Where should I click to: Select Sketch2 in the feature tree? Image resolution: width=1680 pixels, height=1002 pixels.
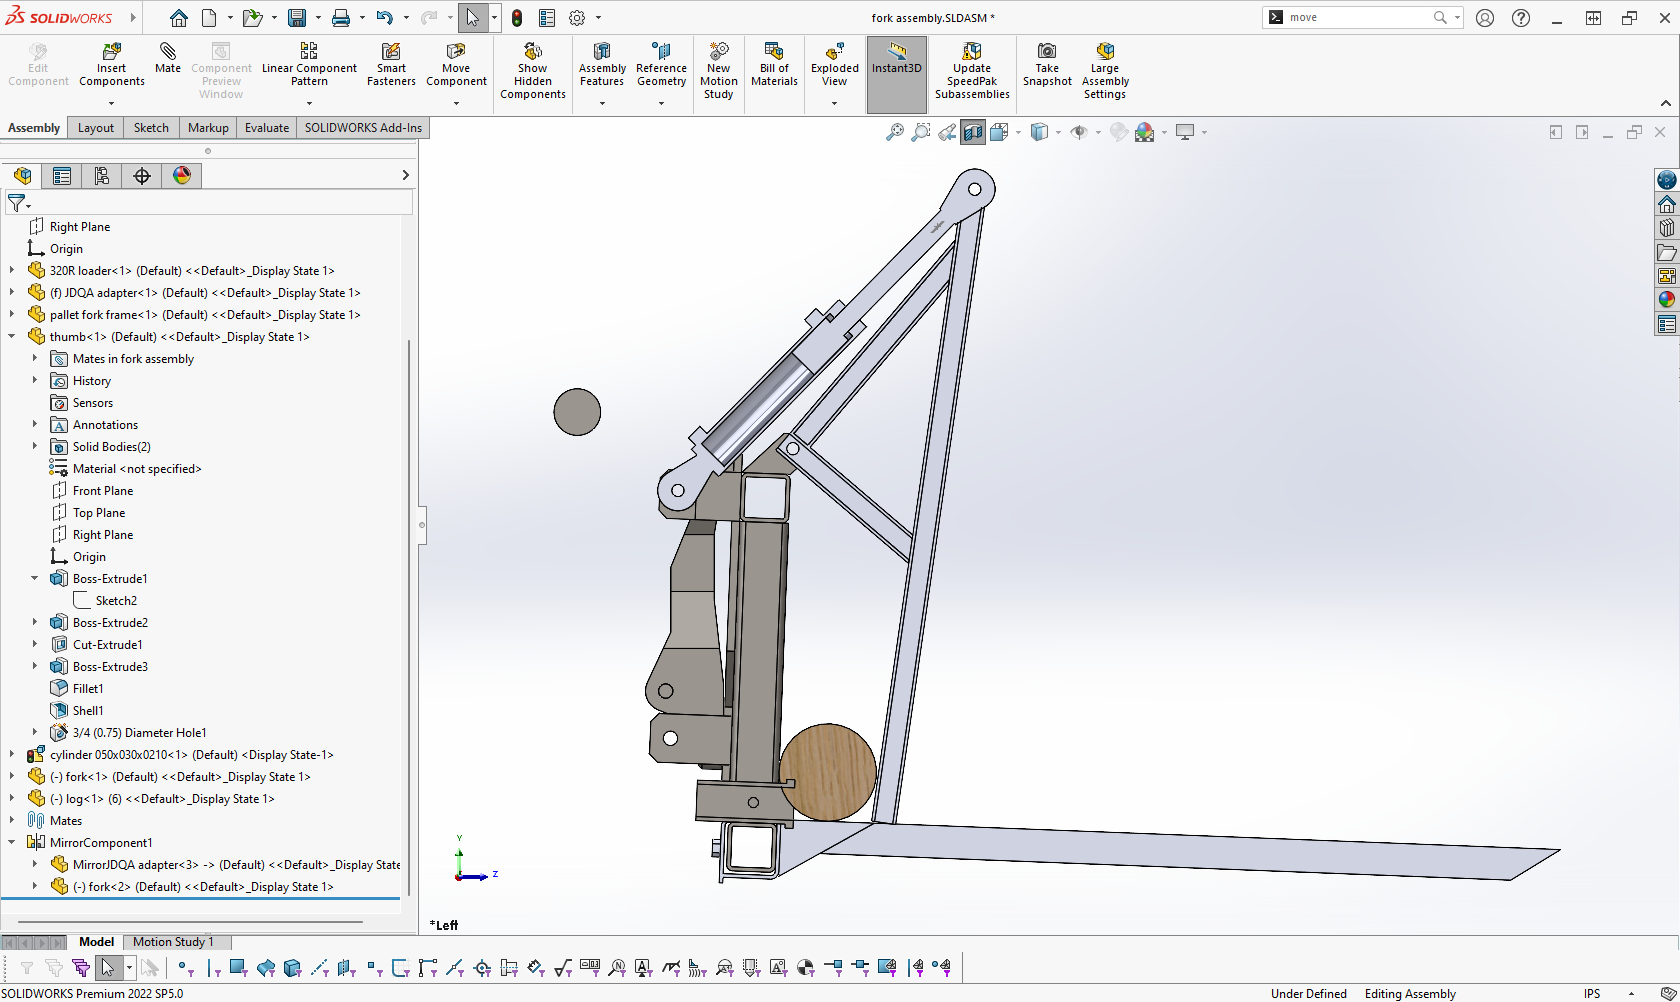[116, 601]
